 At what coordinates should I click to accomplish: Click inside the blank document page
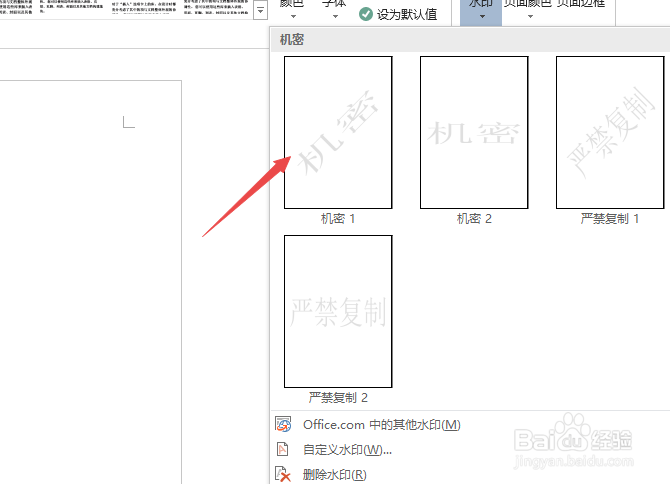[91, 282]
